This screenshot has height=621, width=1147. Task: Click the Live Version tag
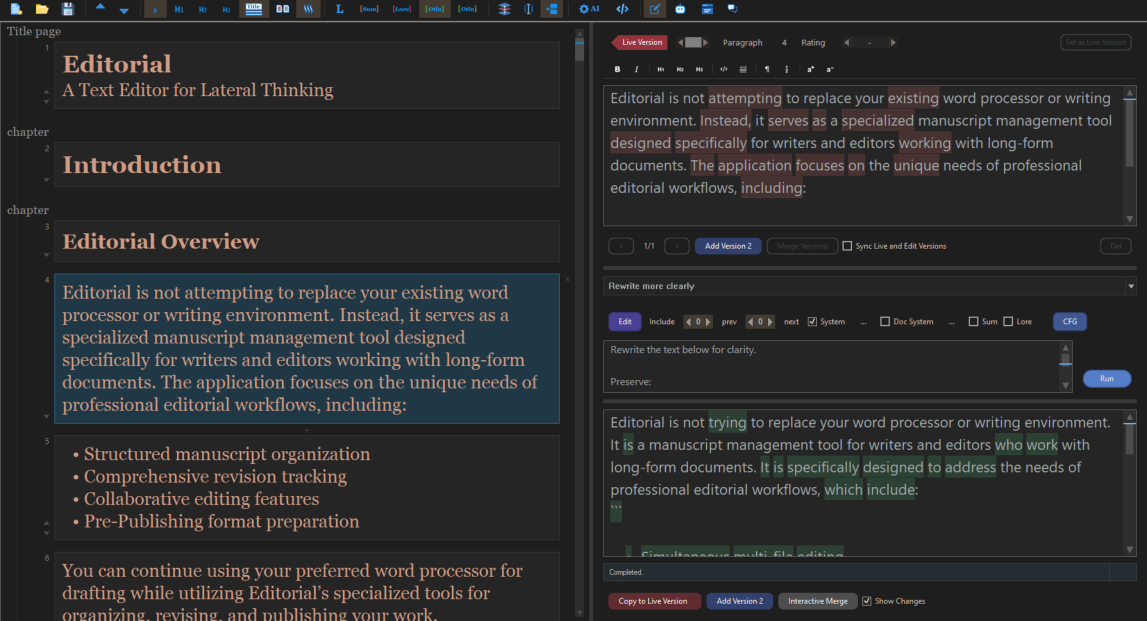click(x=640, y=42)
